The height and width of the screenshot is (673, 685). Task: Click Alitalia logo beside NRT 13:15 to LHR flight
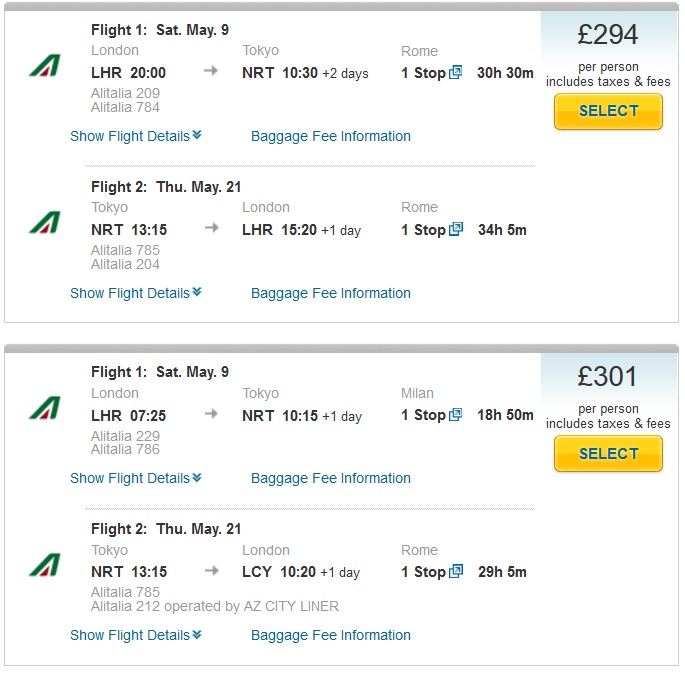point(45,223)
